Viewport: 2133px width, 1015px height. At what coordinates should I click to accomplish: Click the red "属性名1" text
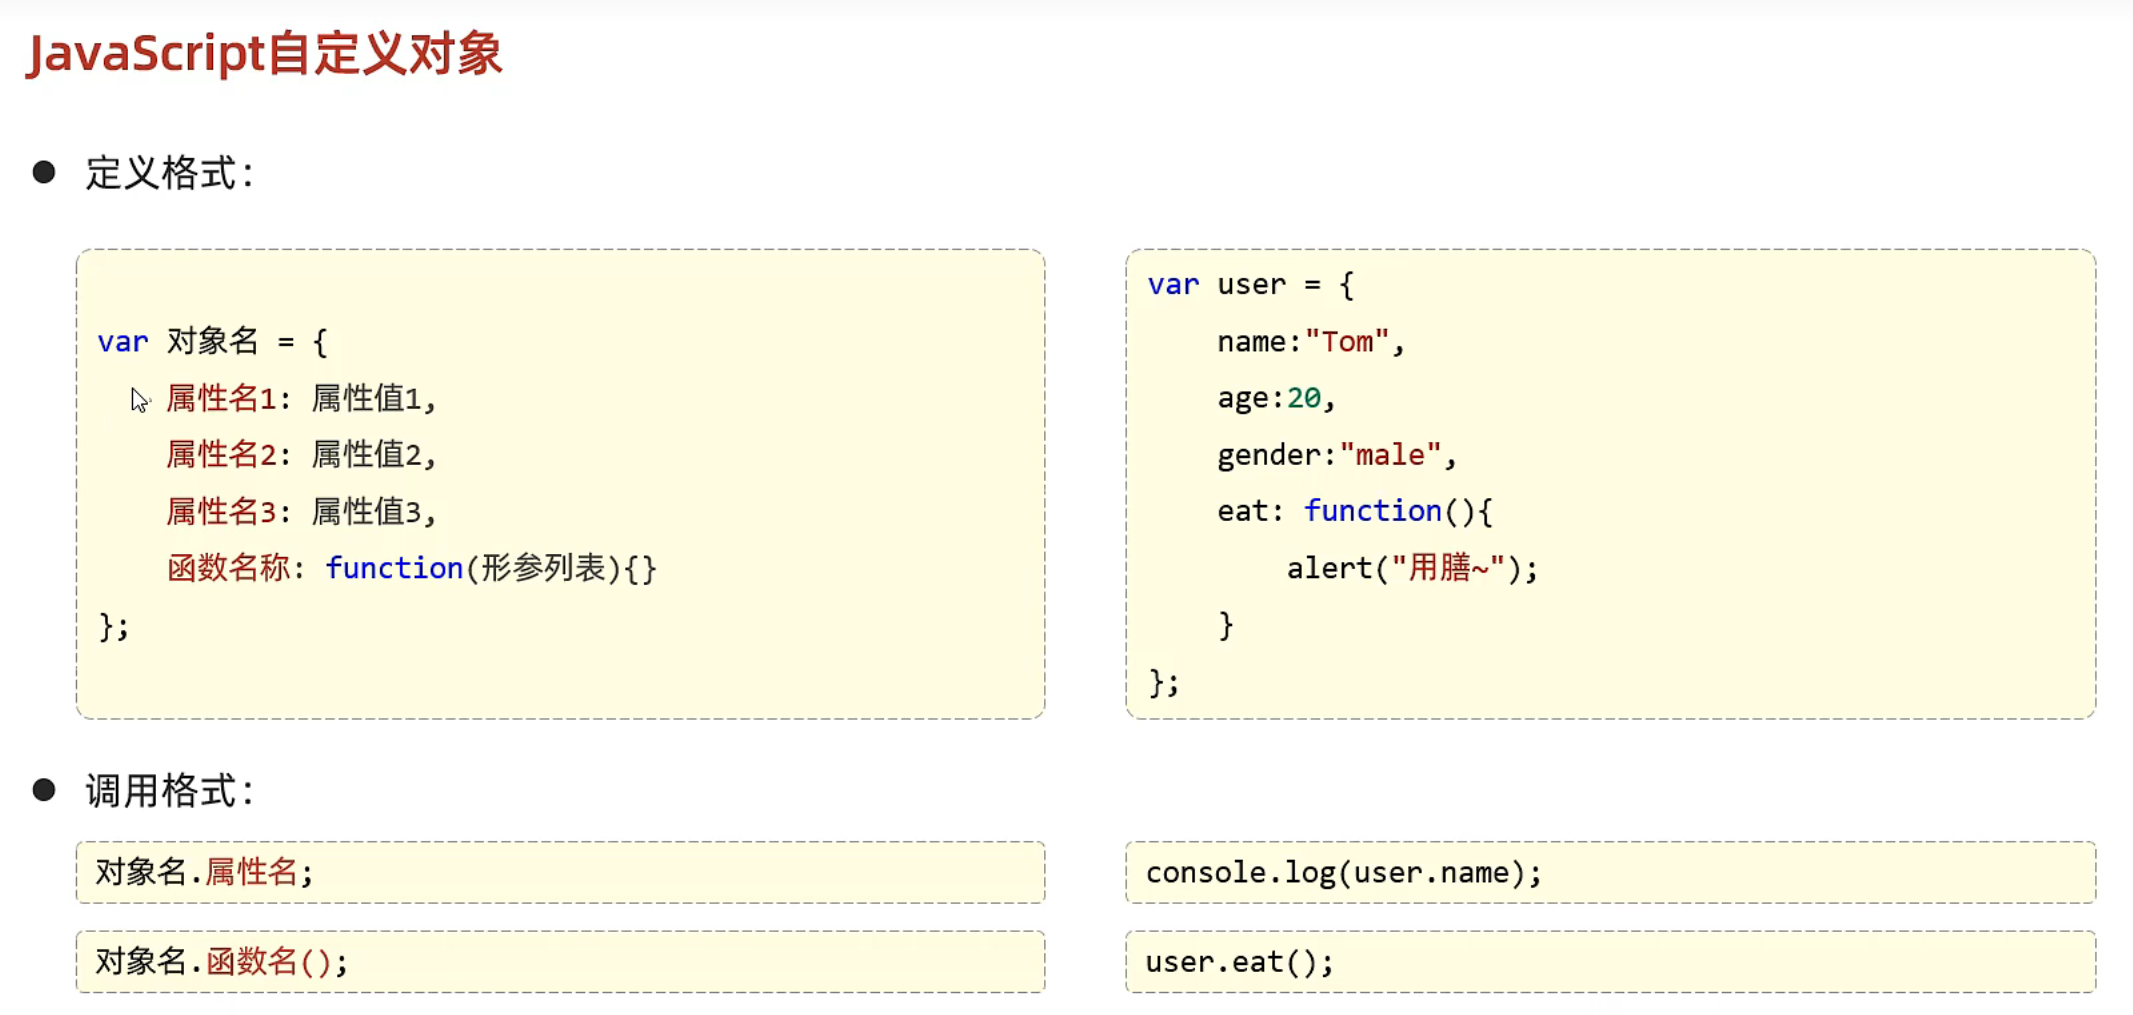tap(221, 398)
